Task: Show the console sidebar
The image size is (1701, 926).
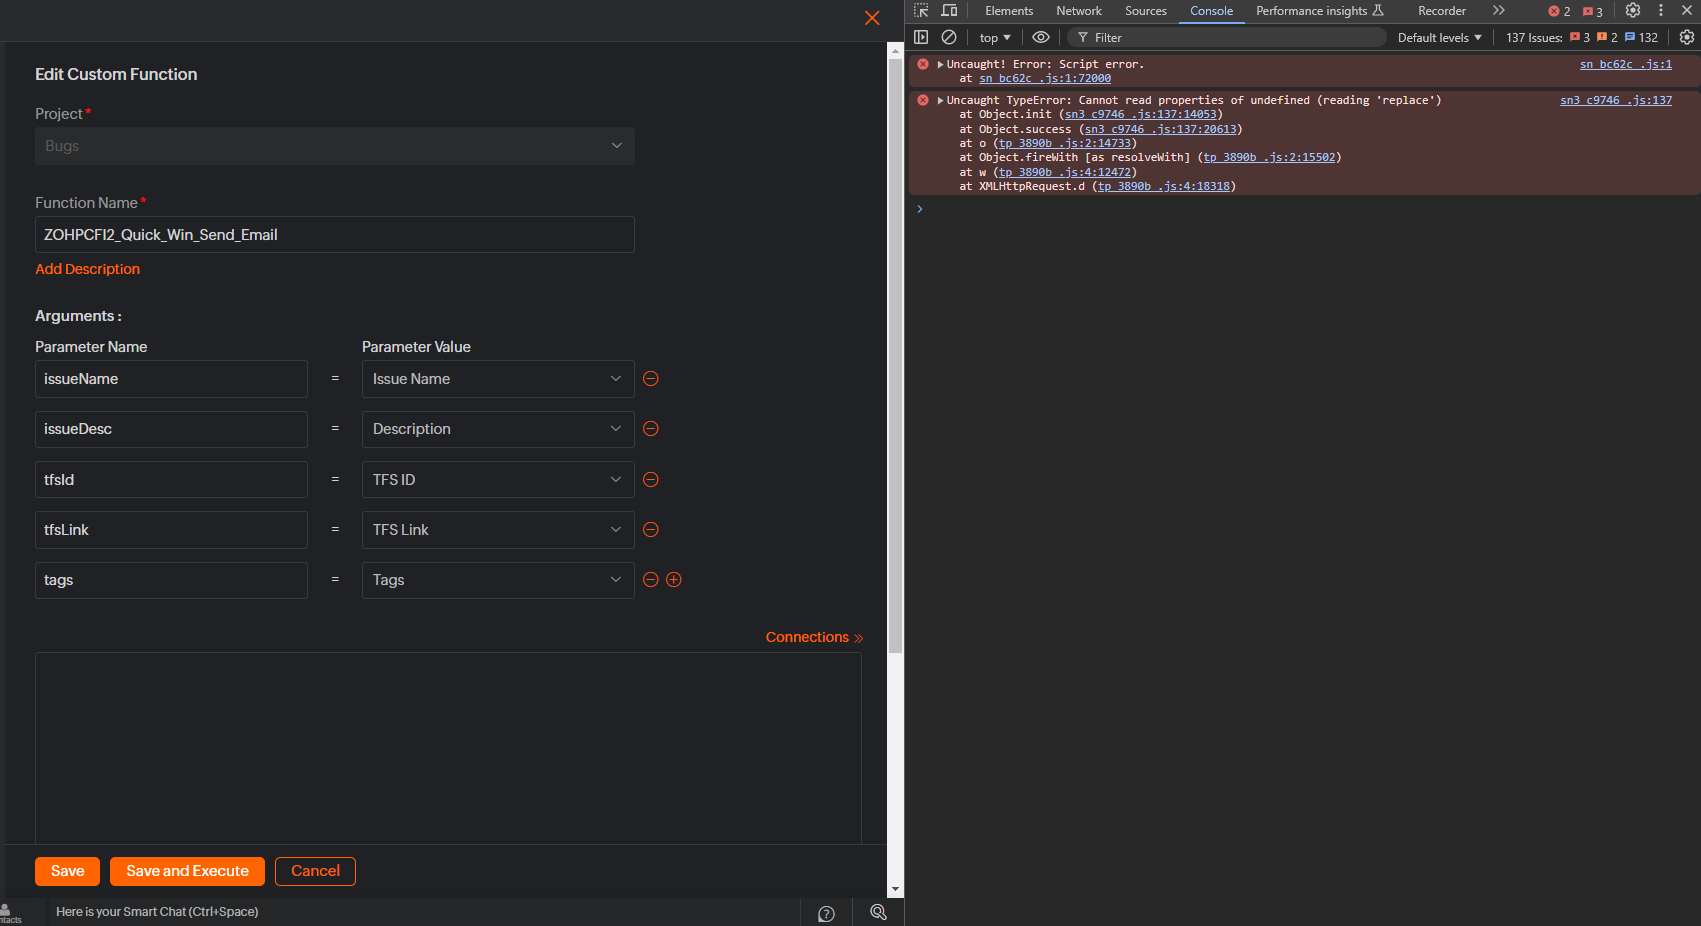Action: [921, 37]
